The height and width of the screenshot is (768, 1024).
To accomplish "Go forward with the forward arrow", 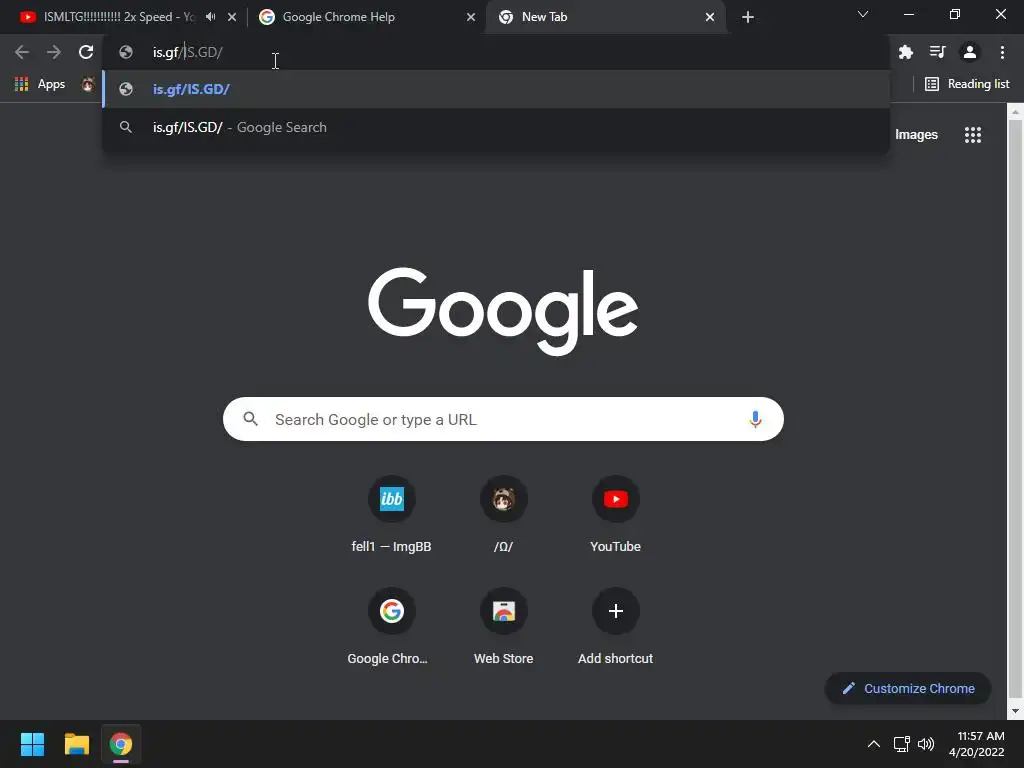I will coord(54,52).
